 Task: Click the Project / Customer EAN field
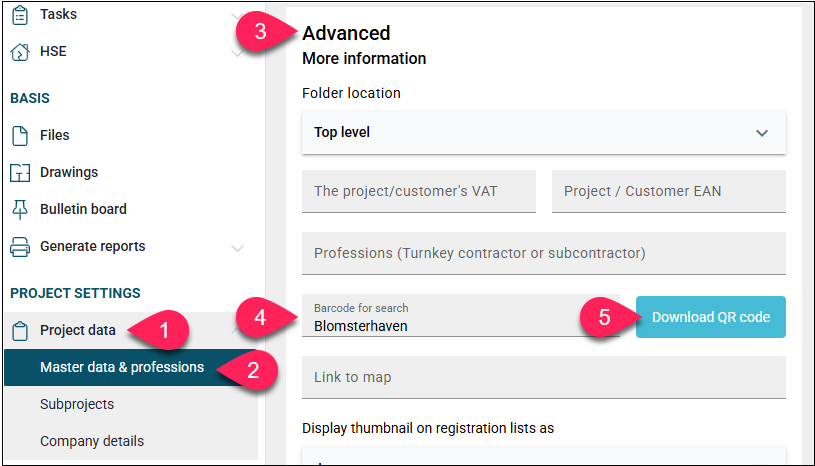(669, 191)
